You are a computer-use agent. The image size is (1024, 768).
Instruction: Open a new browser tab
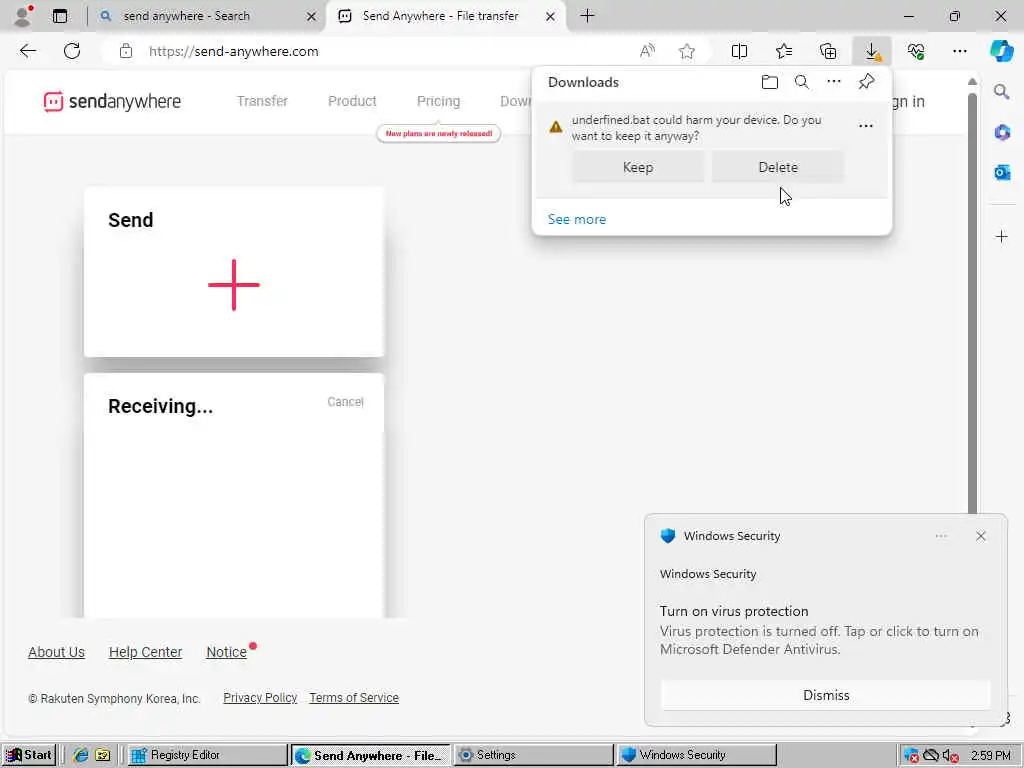tap(587, 16)
